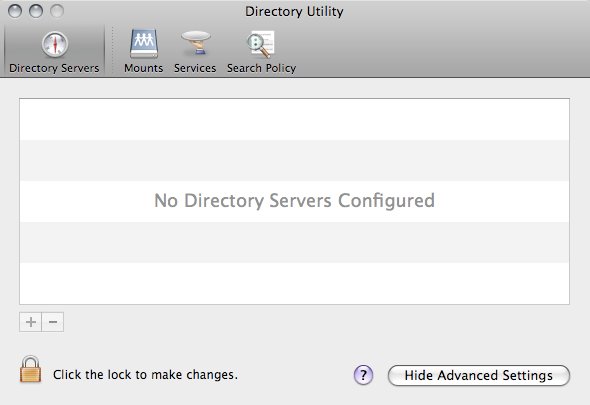590x405 pixels.
Task: Switch to the Directory Servers tab label
Action: click(54, 68)
